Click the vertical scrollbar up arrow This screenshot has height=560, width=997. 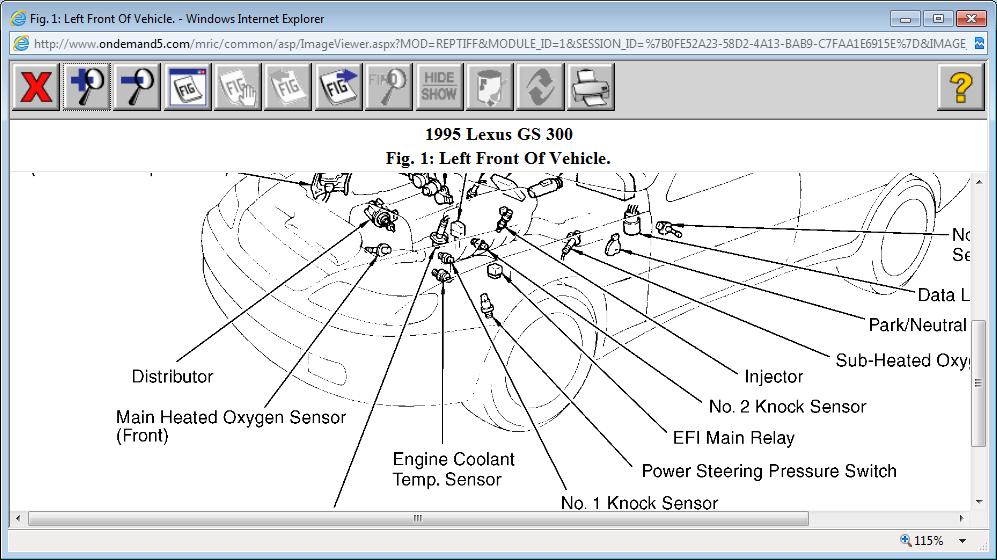(979, 182)
